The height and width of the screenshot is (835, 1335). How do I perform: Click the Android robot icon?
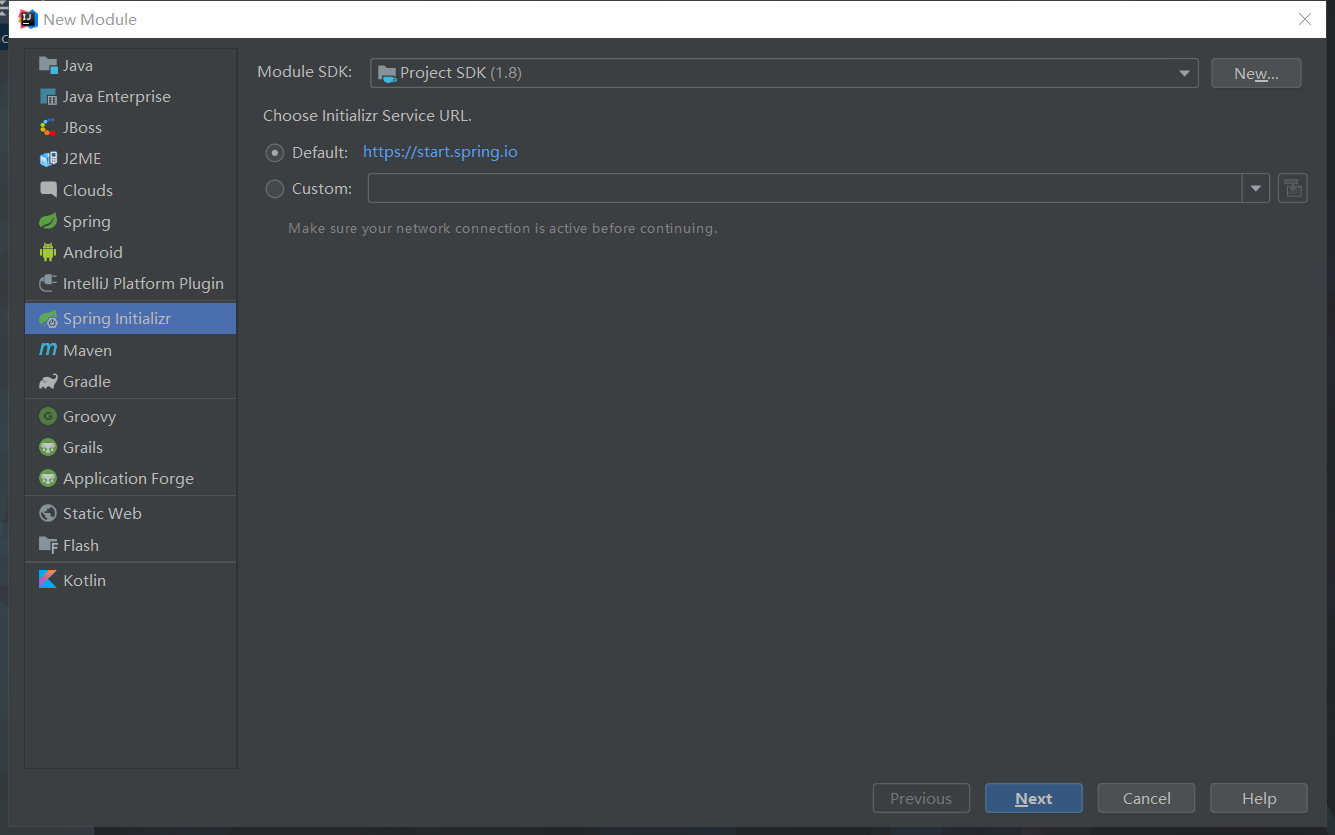pos(48,252)
